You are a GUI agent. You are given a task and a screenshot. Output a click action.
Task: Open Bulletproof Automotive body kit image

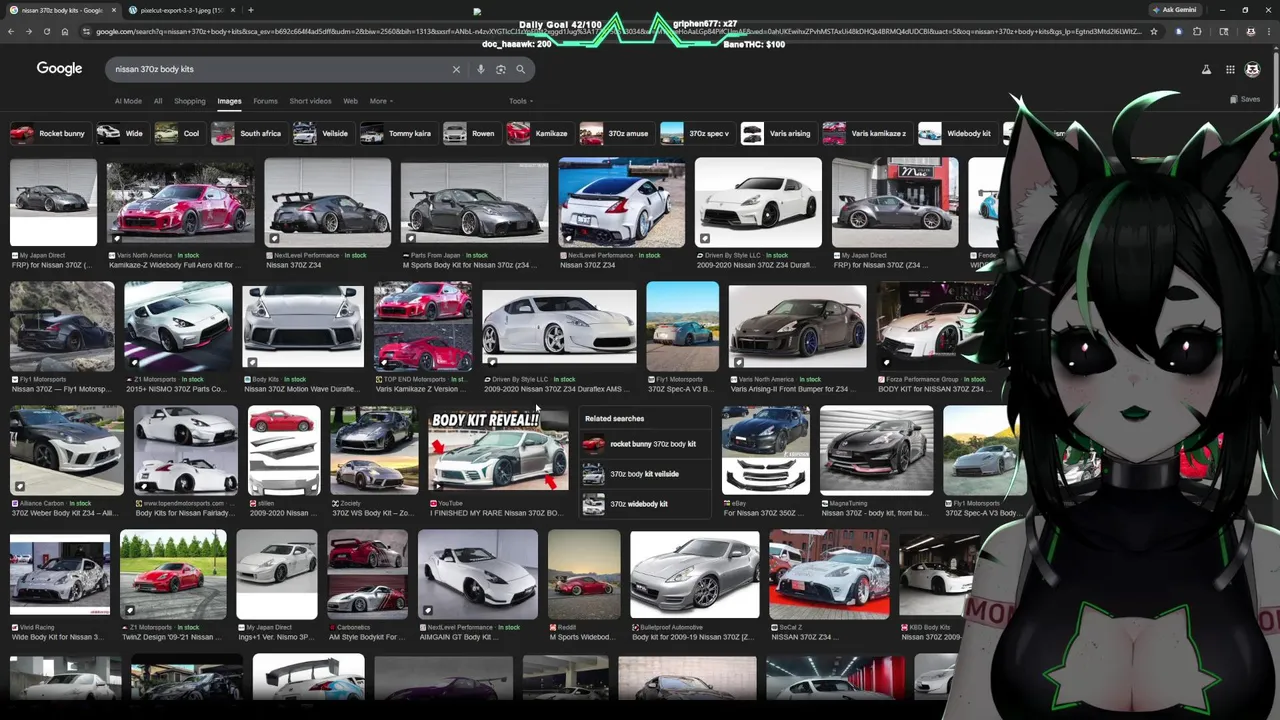point(694,575)
